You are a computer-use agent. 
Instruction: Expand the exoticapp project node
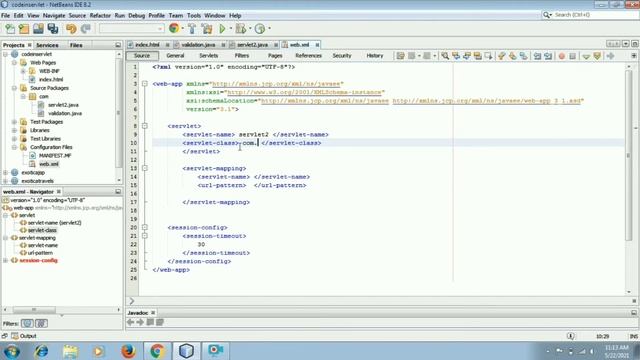pos(5,172)
